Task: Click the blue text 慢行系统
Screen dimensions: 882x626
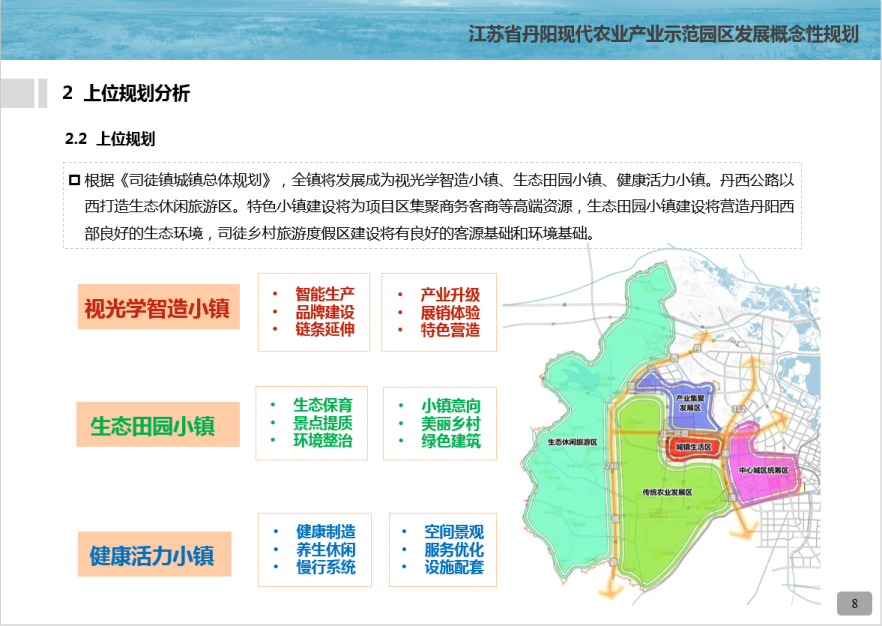Action: [326, 567]
